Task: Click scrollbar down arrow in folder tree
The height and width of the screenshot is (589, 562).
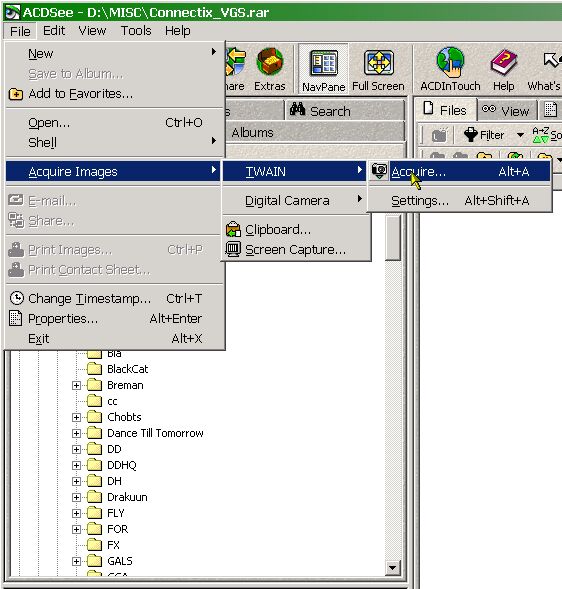Action: pyautogui.click(x=393, y=568)
